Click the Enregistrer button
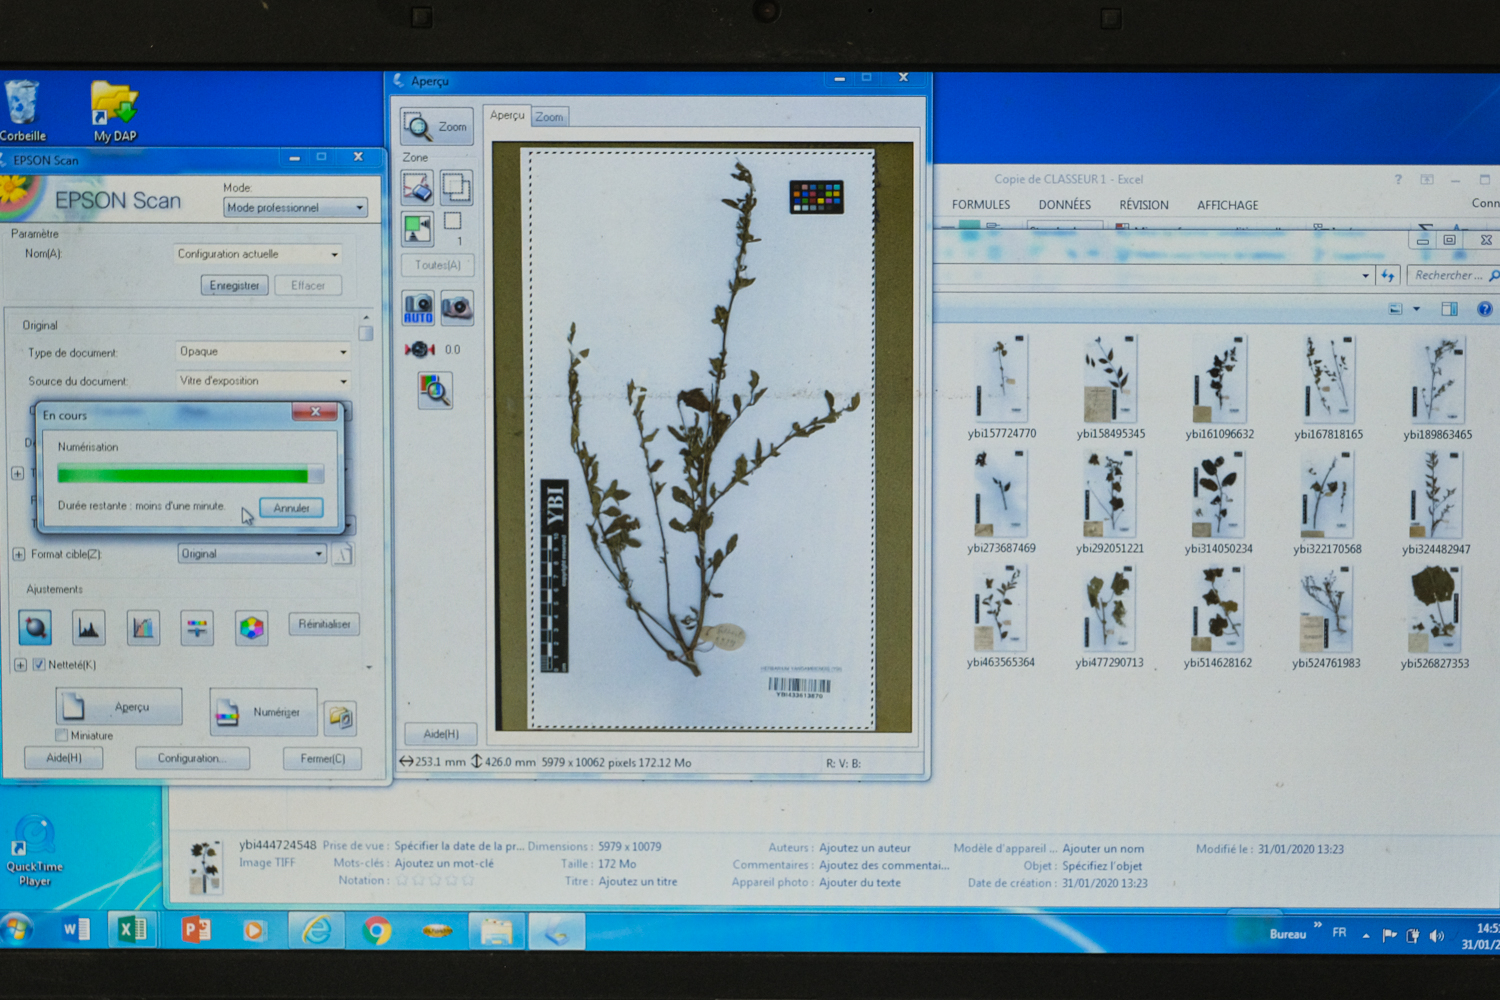The image size is (1500, 1000). pyautogui.click(x=235, y=285)
